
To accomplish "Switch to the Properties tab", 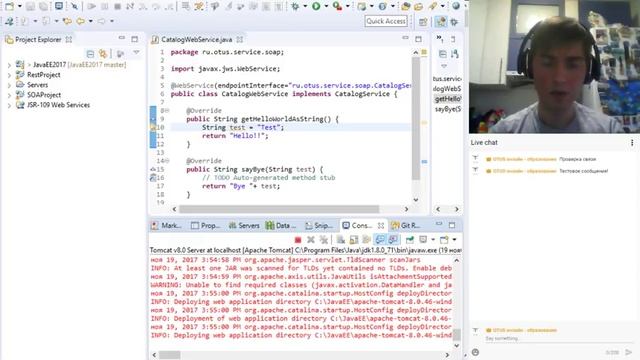I will pos(206,225).
